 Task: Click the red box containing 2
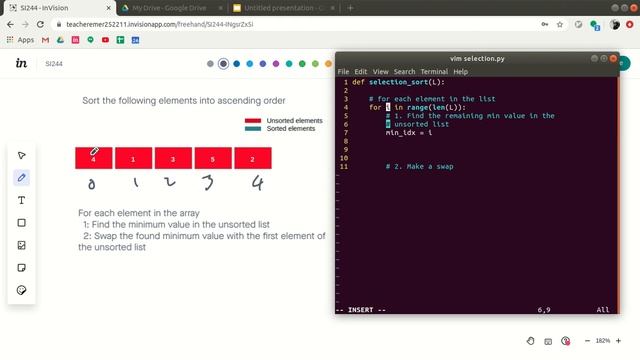(x=253, y=158)
